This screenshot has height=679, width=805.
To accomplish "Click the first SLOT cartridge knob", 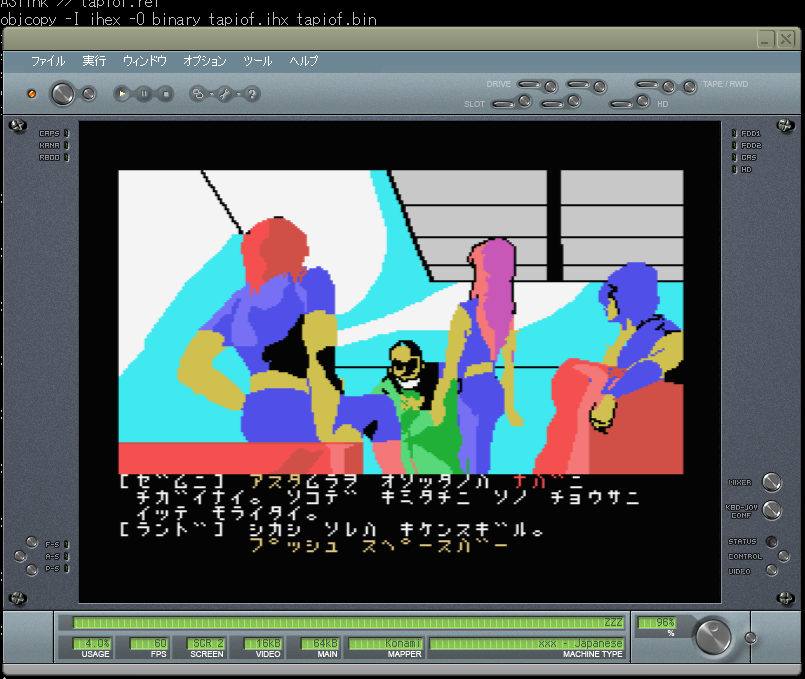I will click(x=525, y=101).
